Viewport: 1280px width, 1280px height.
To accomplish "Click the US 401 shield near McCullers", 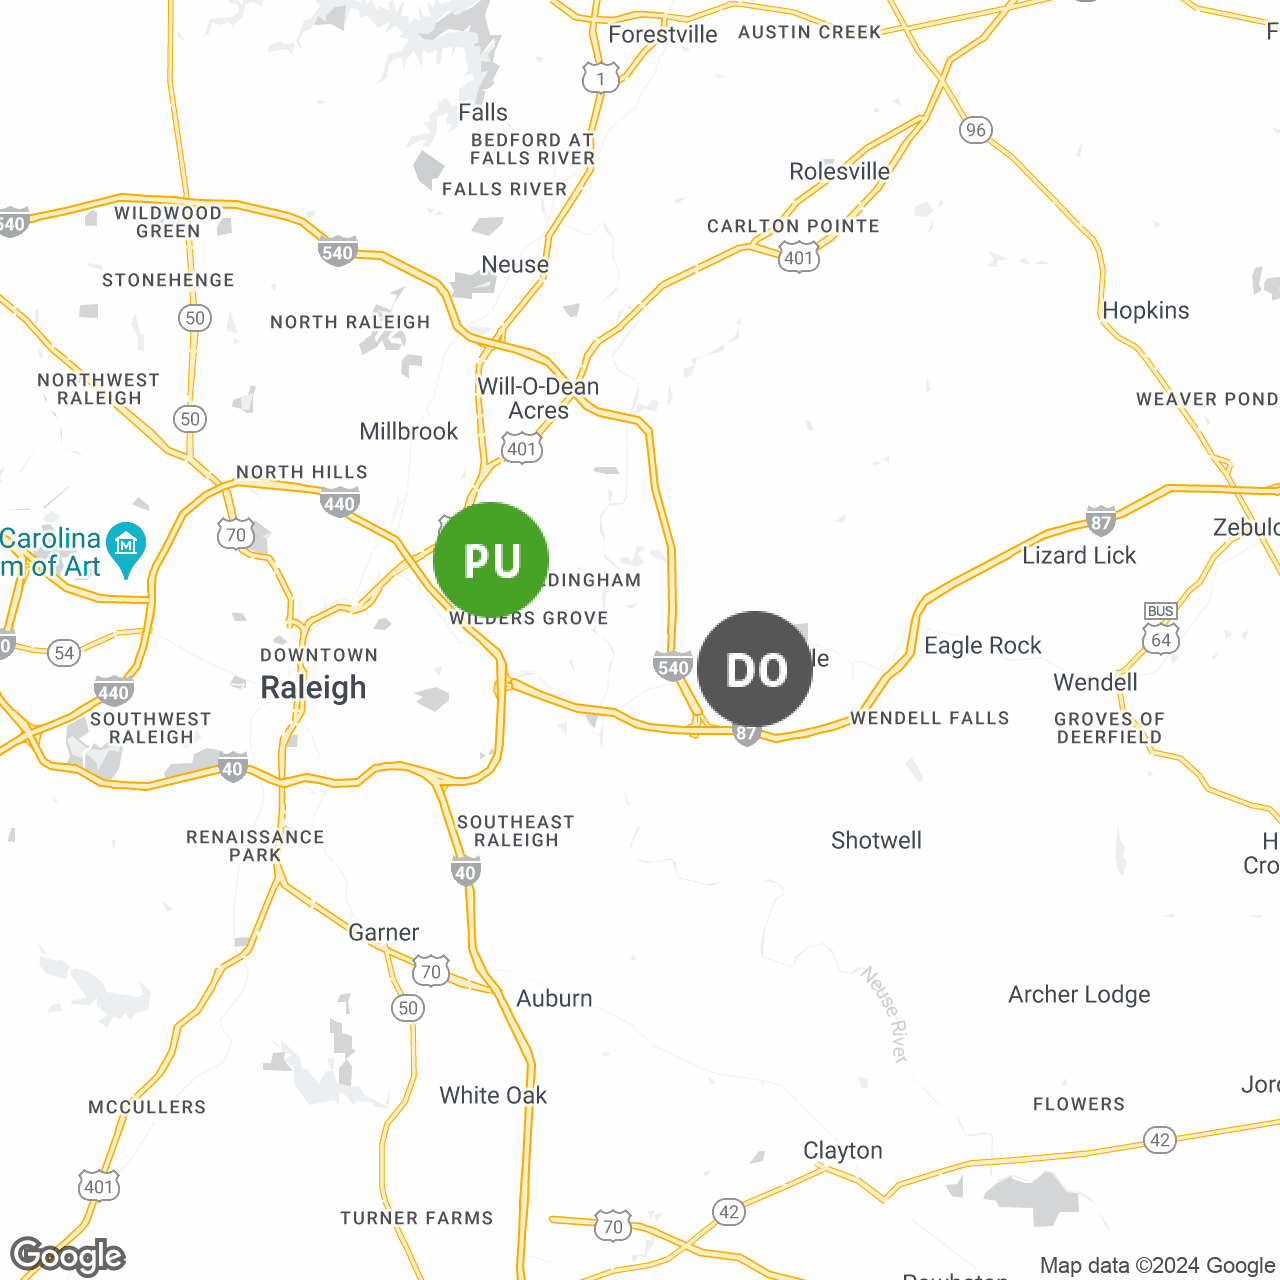I will (x=99, y=1187).
